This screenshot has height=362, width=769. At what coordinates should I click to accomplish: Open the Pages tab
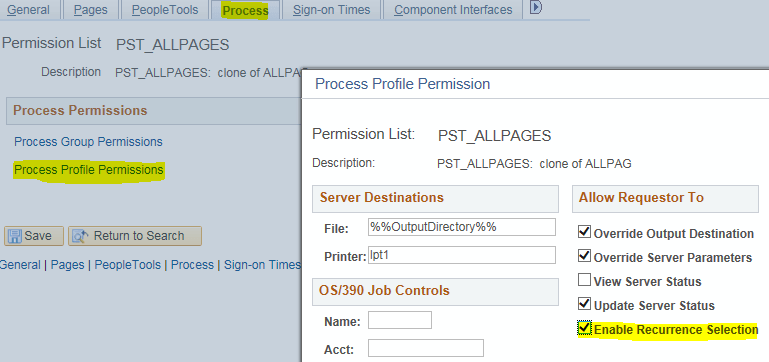click(91, 10)
